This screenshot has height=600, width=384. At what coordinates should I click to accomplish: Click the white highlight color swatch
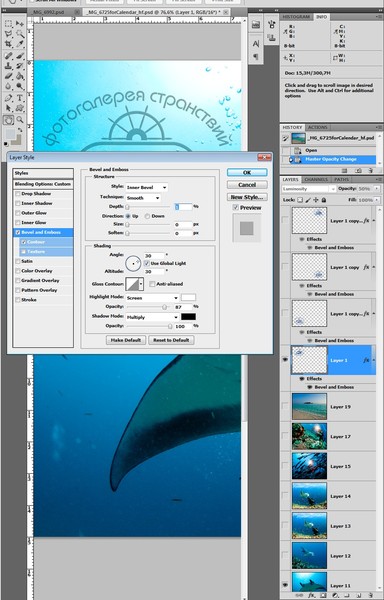click(x=188, y=297)
